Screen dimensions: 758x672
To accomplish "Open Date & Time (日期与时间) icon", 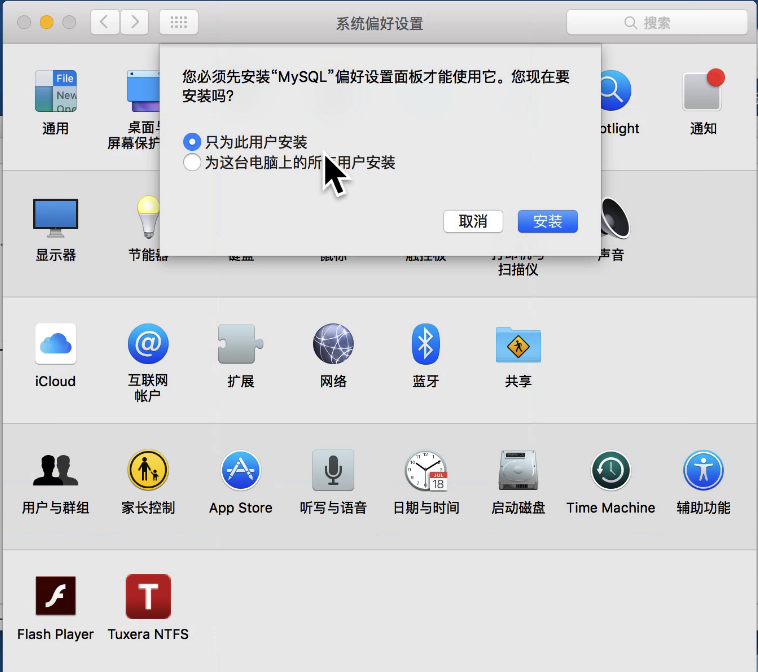I will pyautogui.click(x=426, y=470).
